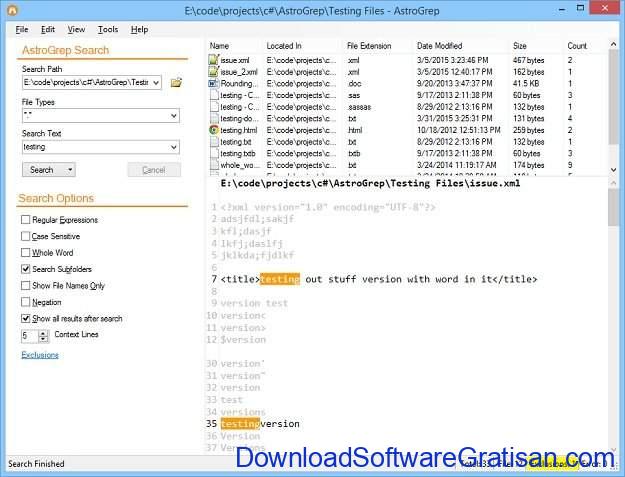The height and width of the screenshot is (477, 625).
Task: Select the .sassas file icon
Action: [214, 107]
